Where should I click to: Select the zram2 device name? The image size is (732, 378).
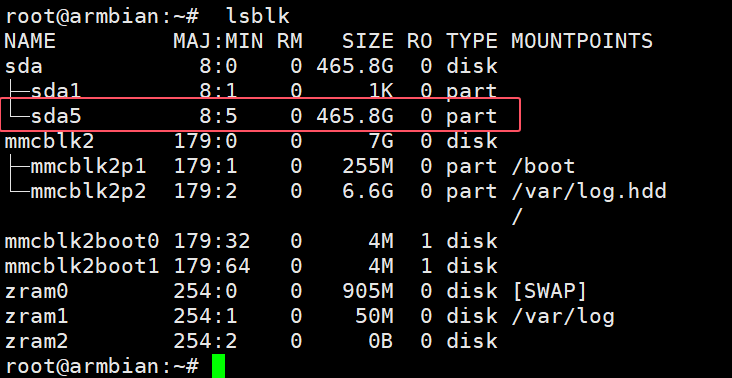click(36, 342)
